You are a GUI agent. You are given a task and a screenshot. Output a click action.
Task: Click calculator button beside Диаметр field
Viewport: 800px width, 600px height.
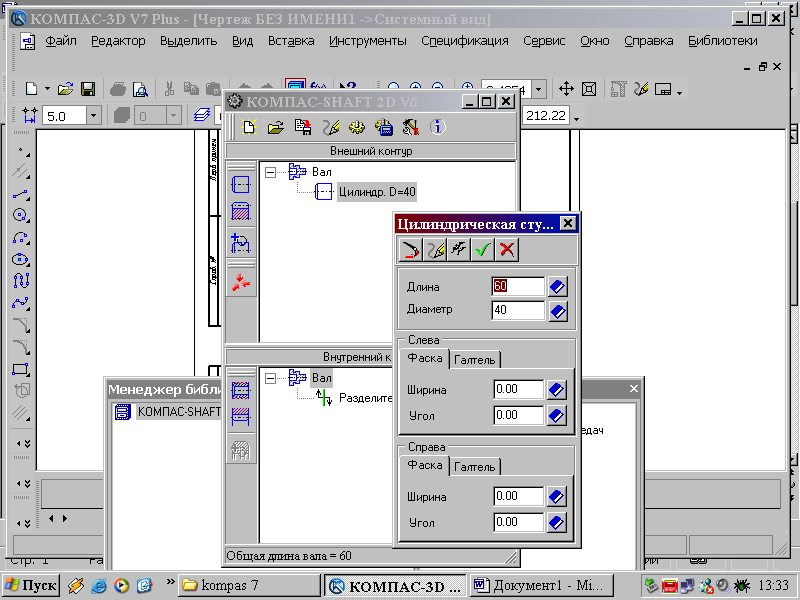point(558,311)
